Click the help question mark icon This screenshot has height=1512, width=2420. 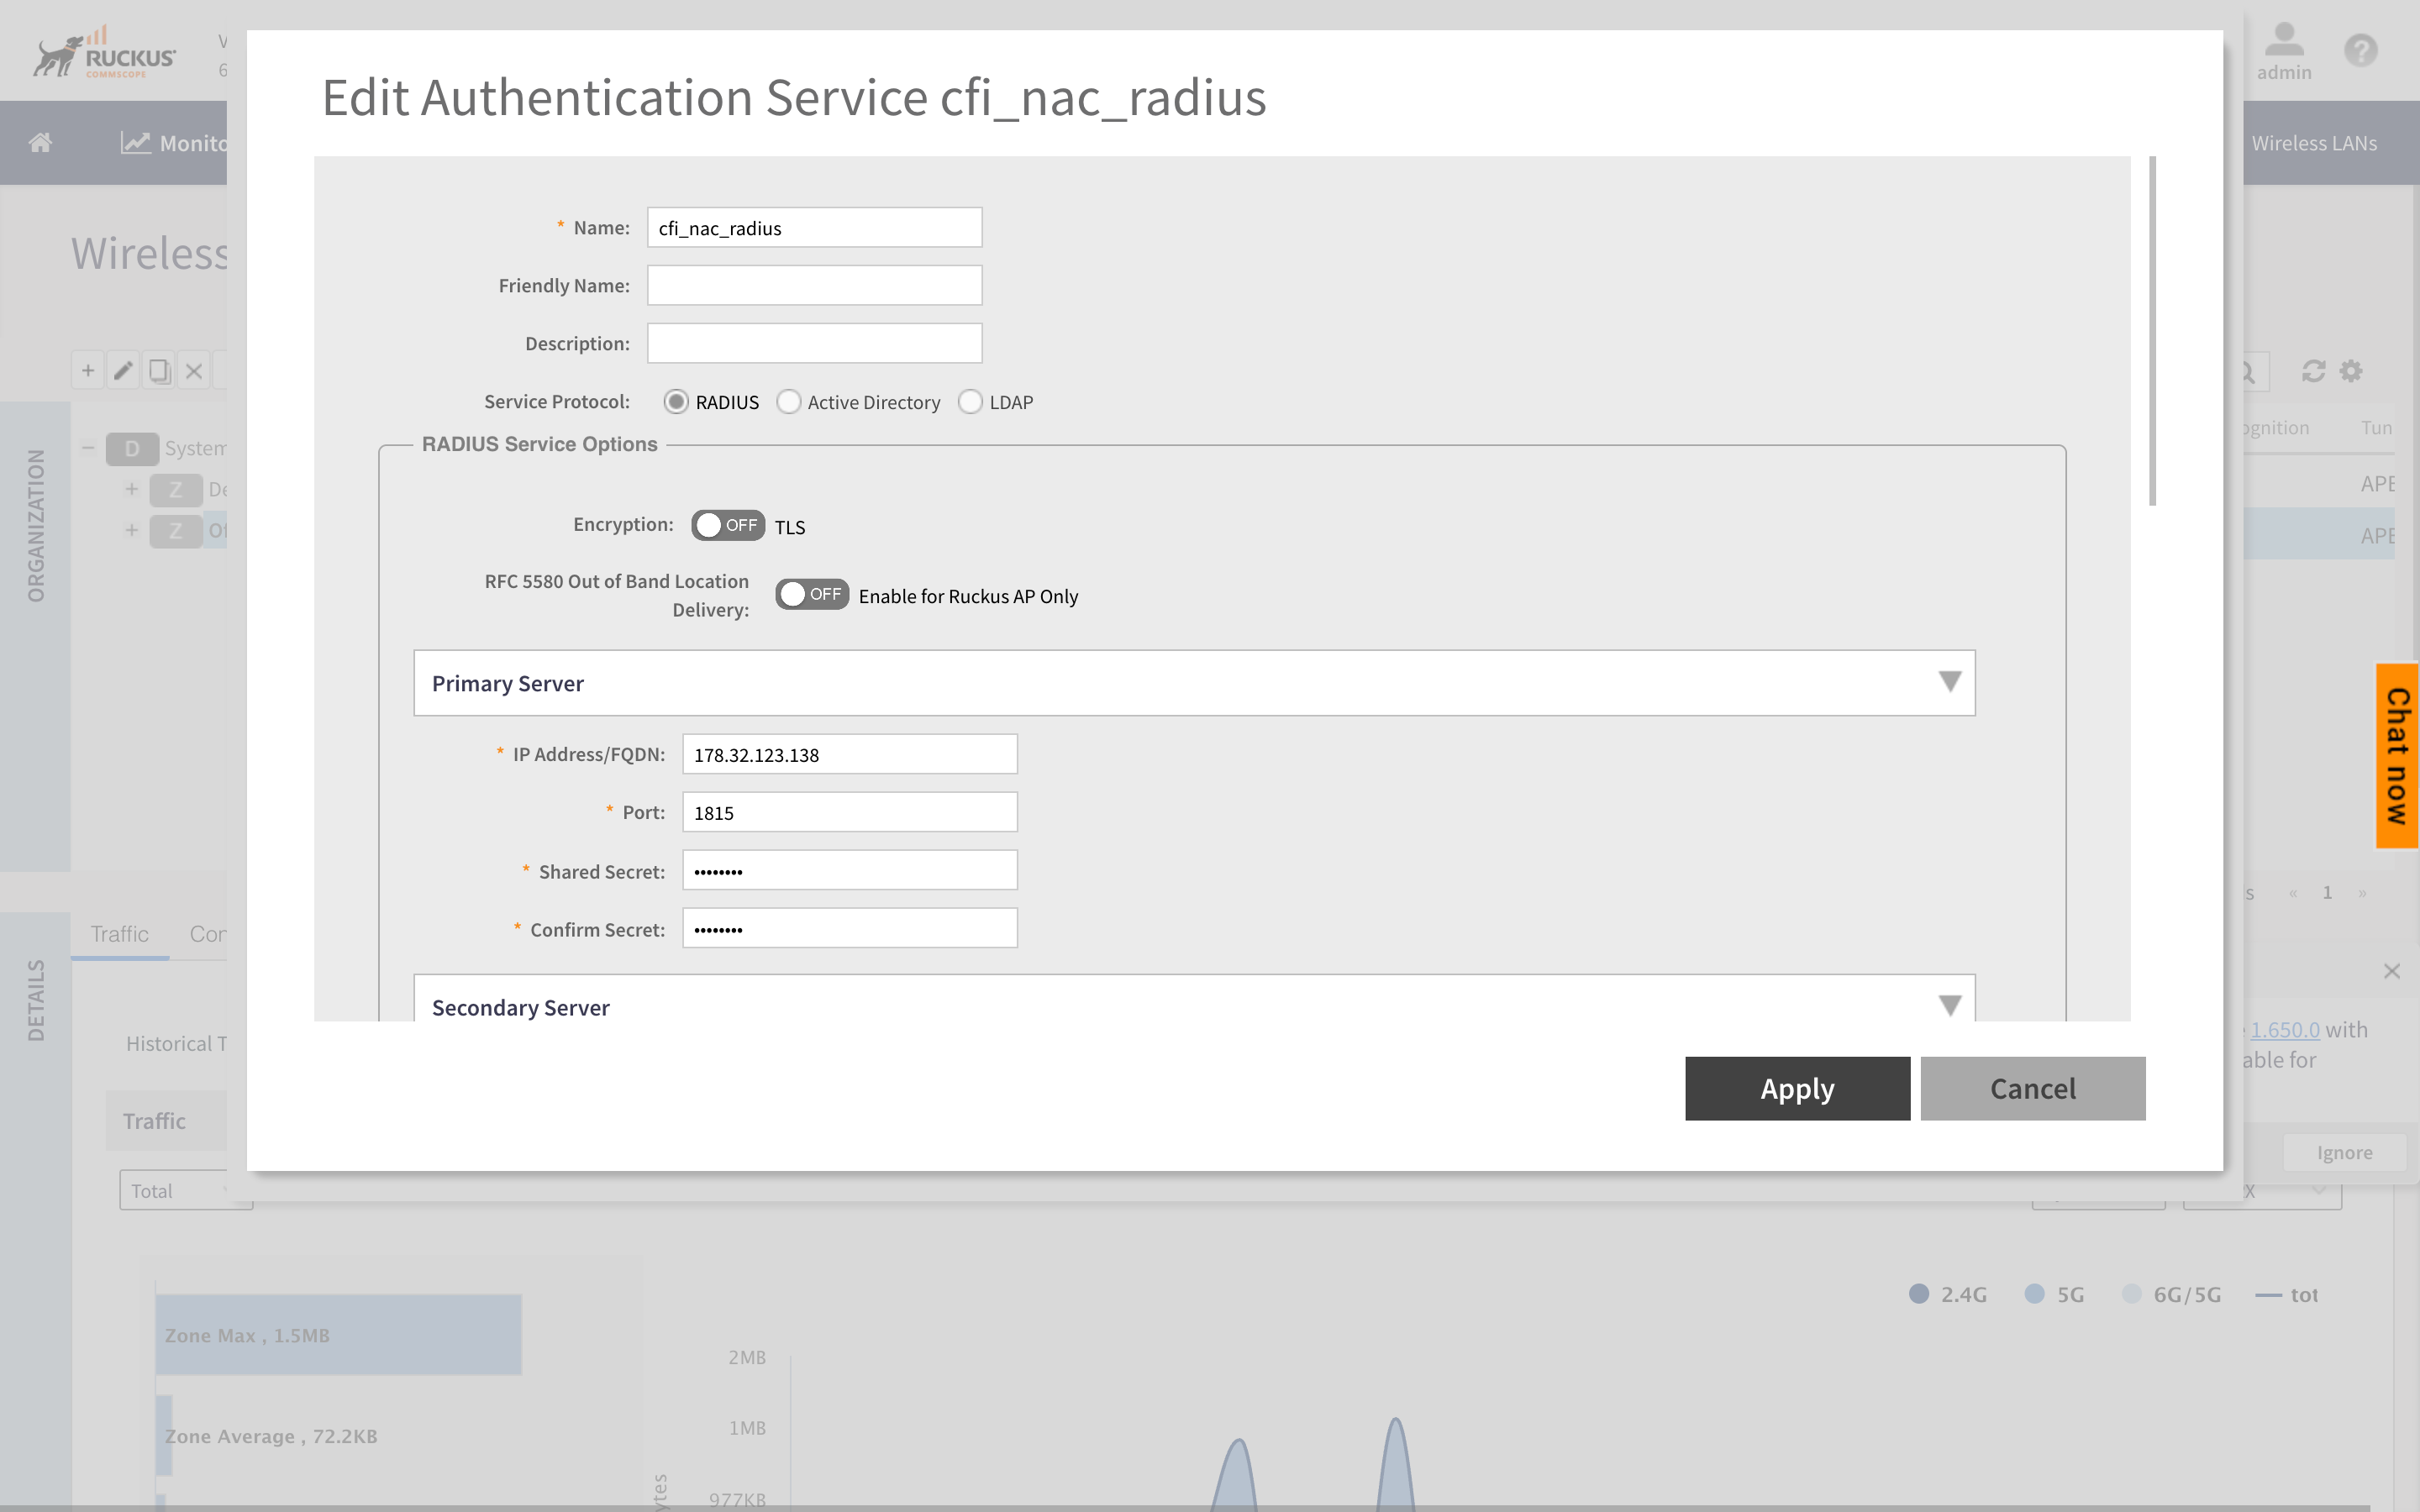[x=2360, y=50]
